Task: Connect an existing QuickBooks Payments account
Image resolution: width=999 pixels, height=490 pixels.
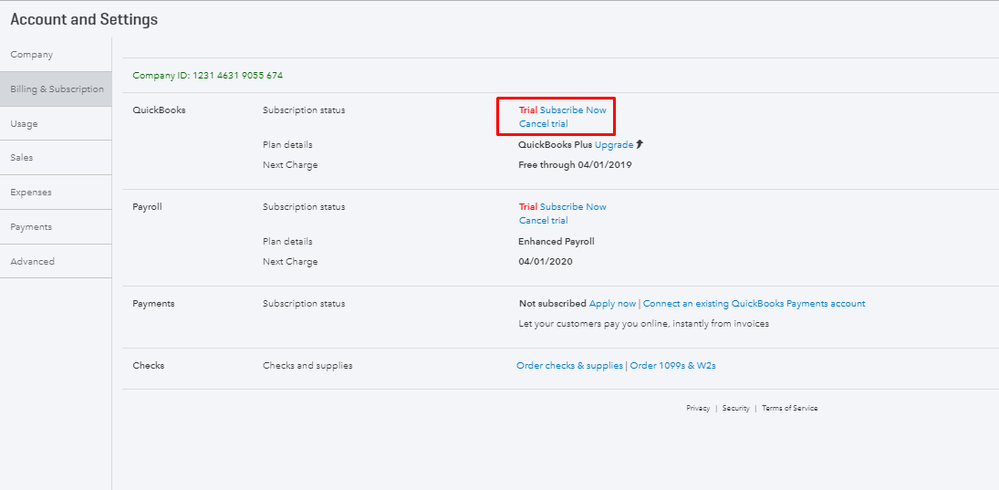Action: tap(754, 304)
